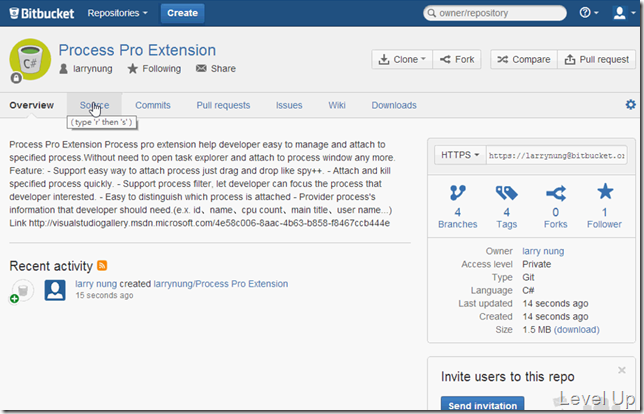Click the Create button
644x414 pixels.
(182, 13)
